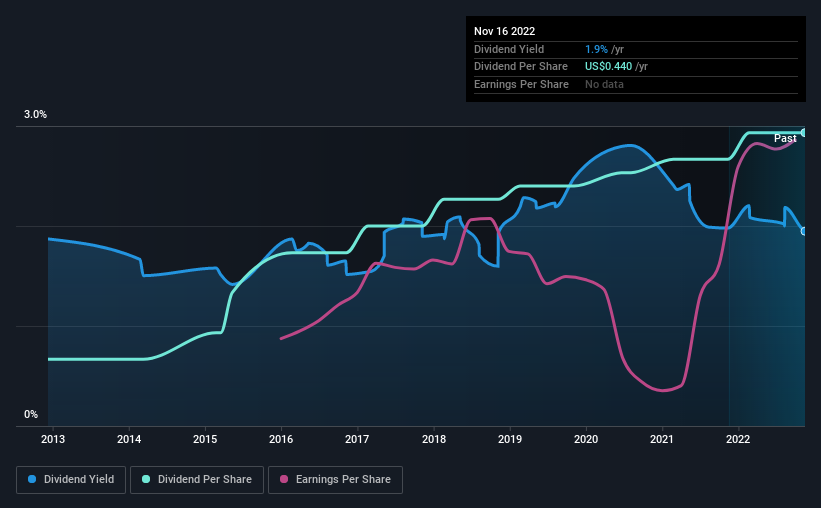Click the 1.9% dividend yield value
Screen dimensions: 821x508
596,49
